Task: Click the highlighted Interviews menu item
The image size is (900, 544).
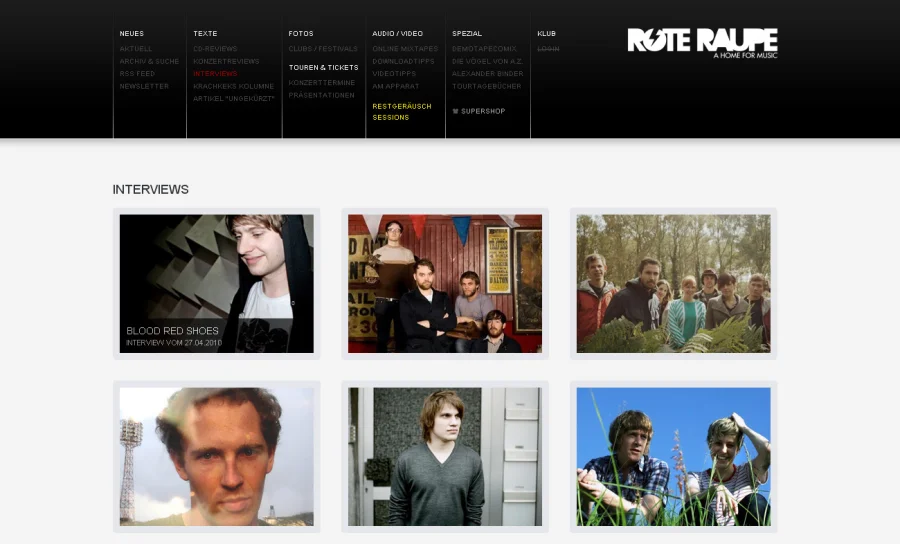Action: point(215,74)
